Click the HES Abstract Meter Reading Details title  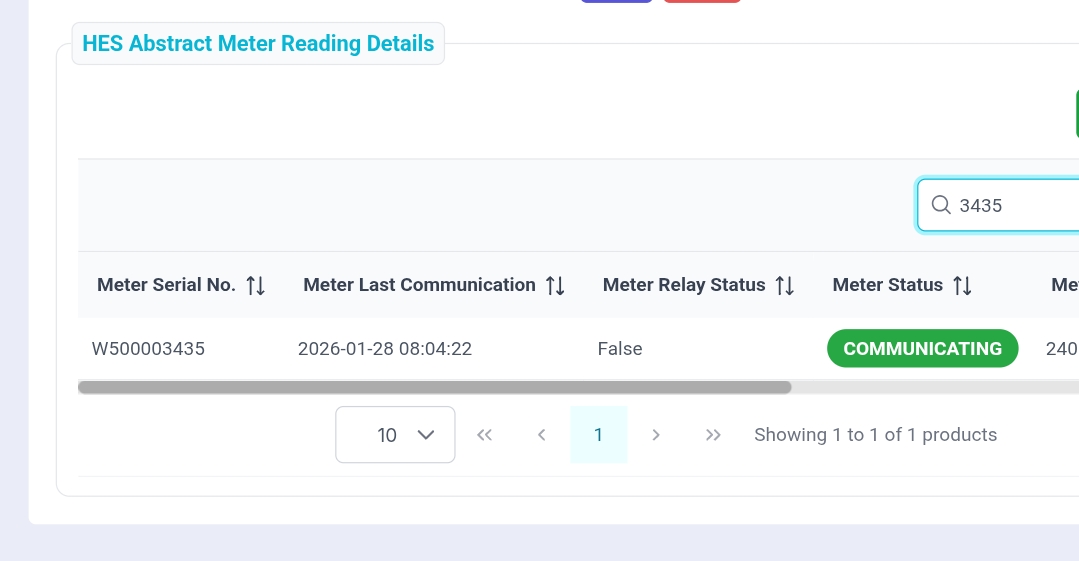click(x=258, y=44)
